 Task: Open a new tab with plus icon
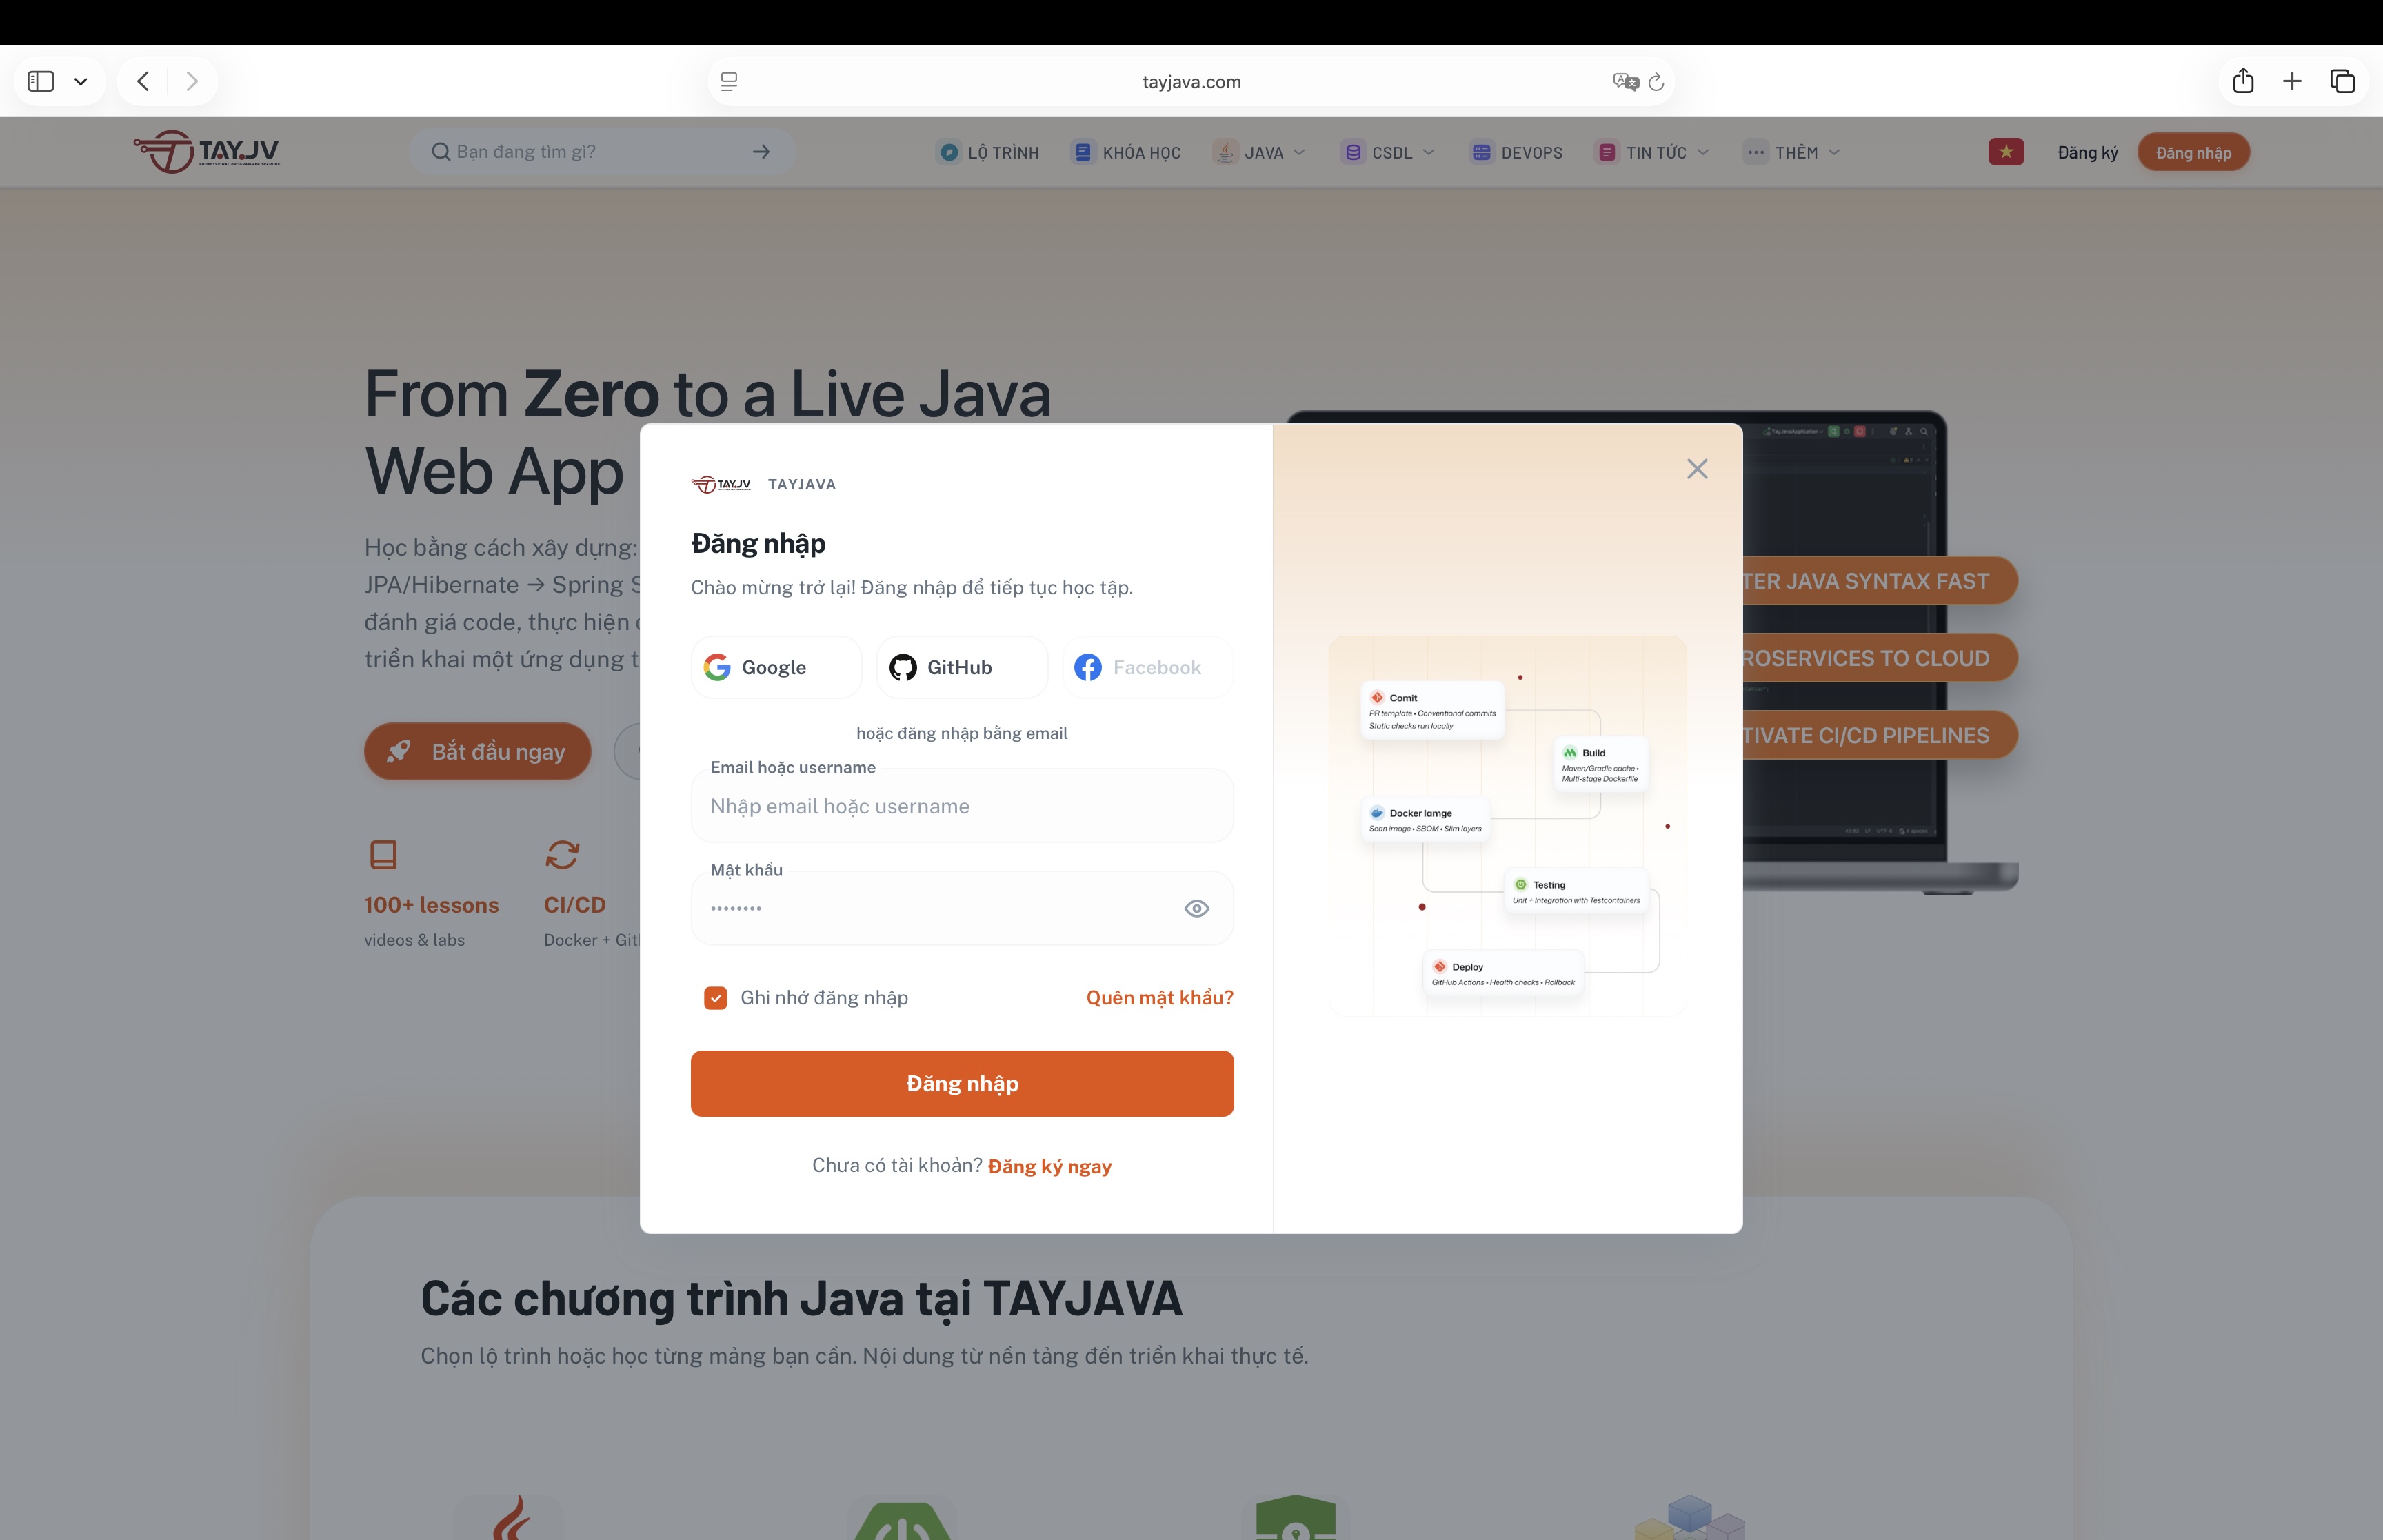pyautogui.click(x=2292, y=81)
